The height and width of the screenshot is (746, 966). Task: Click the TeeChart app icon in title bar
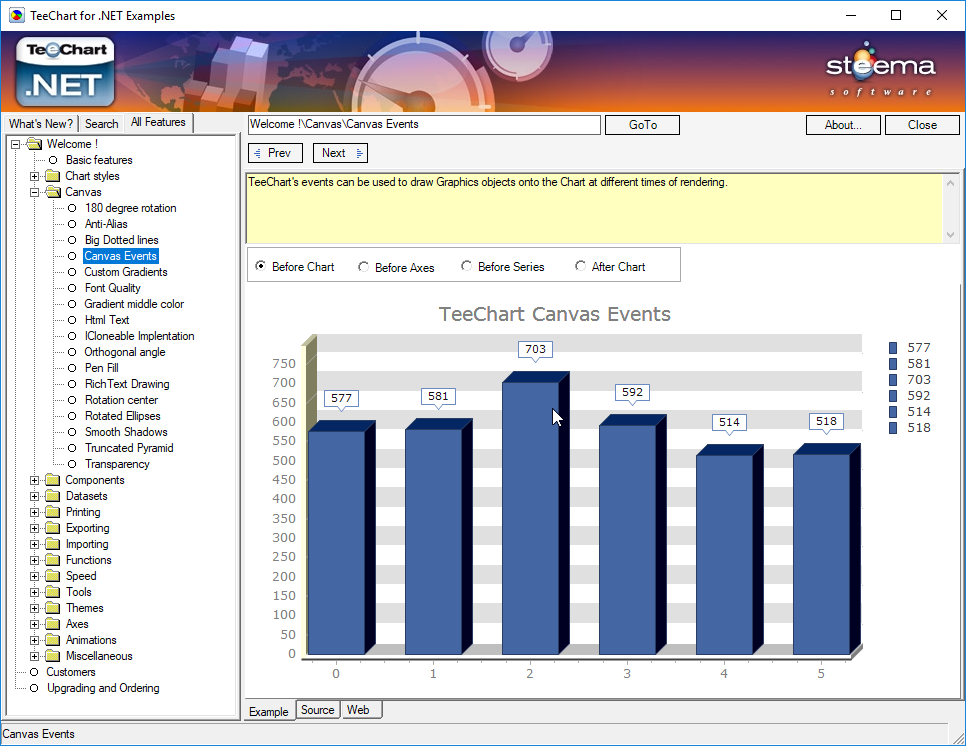point(17,15)
